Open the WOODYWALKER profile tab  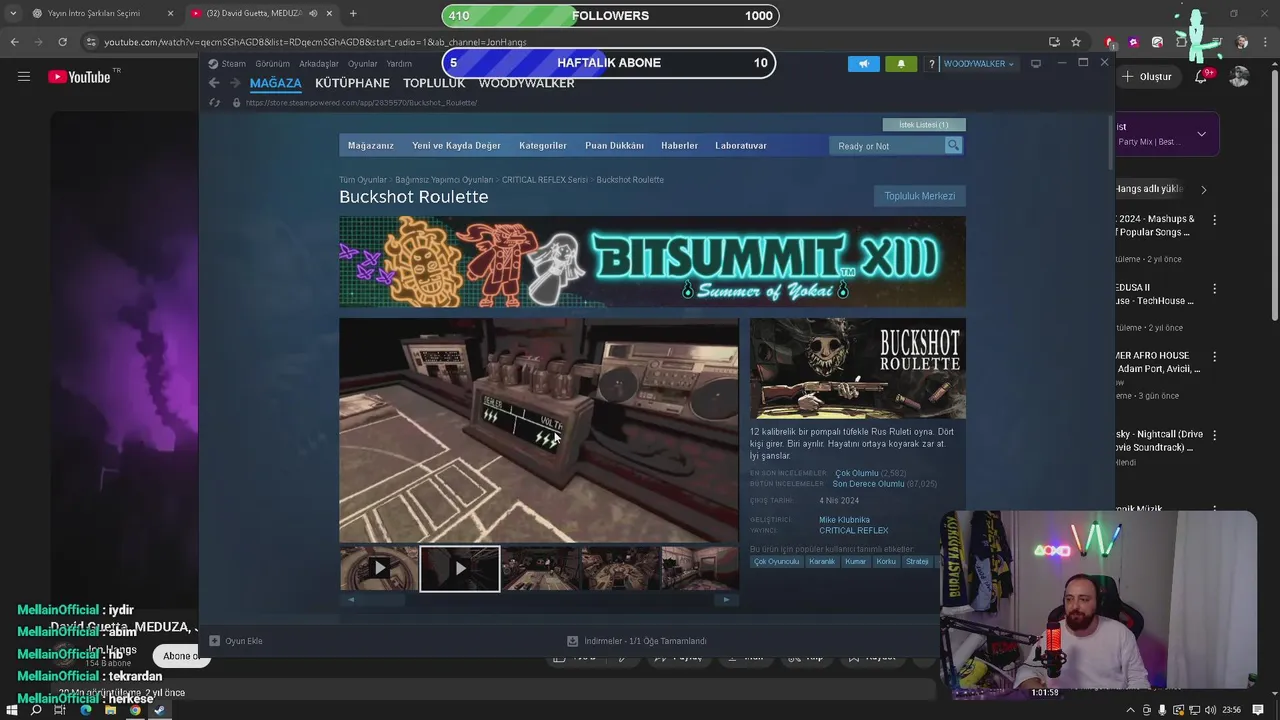point(526,83)
